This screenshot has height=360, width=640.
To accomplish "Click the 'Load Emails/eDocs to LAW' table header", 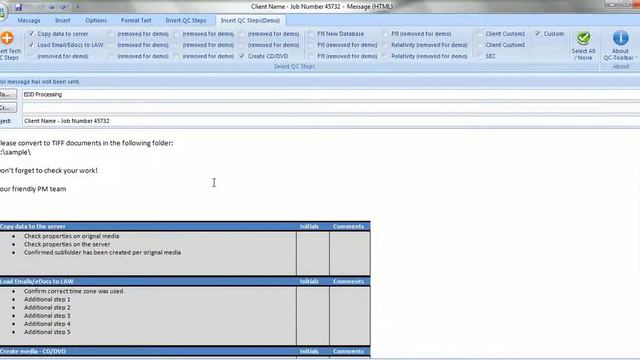I will pyautogui.click(x=37, y=282).
